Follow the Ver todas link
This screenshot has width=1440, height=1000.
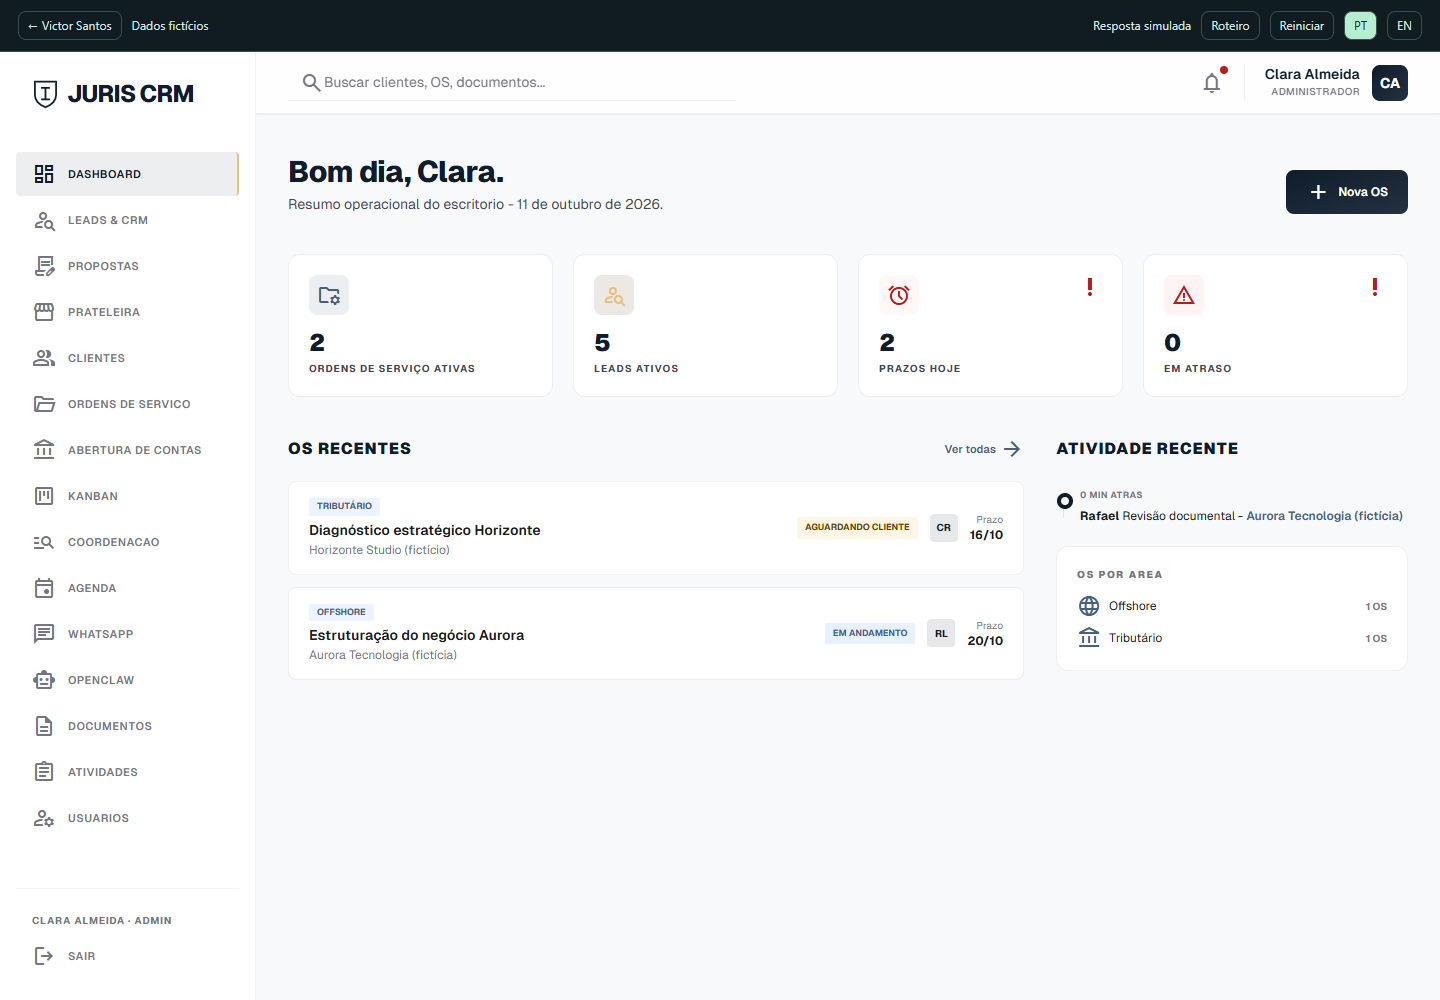[982, 449]
